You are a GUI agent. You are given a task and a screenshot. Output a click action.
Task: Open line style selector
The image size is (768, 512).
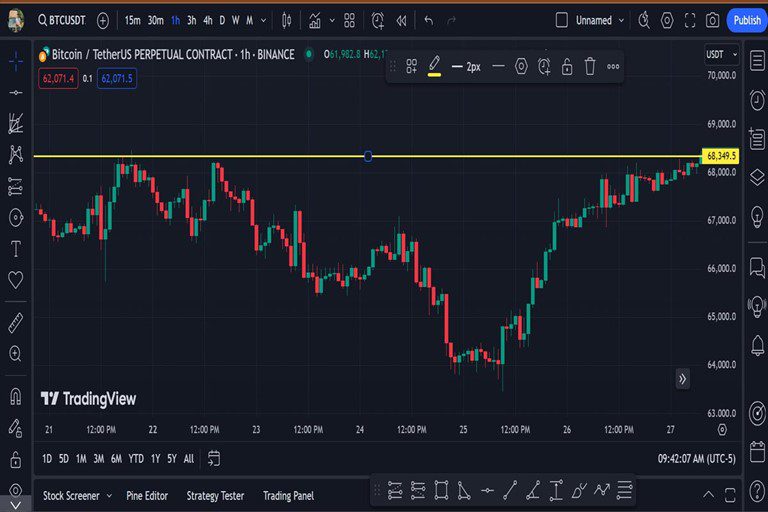[498, 66]
